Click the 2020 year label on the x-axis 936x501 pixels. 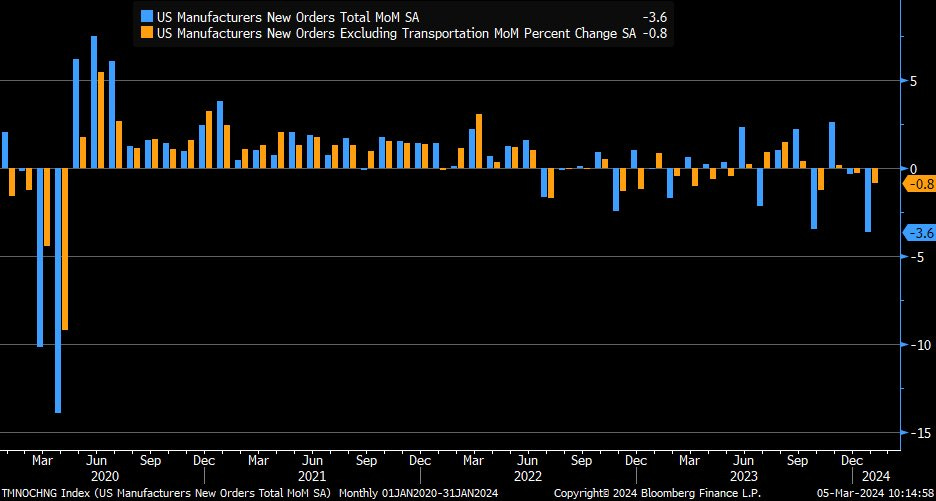pos(104,477)
